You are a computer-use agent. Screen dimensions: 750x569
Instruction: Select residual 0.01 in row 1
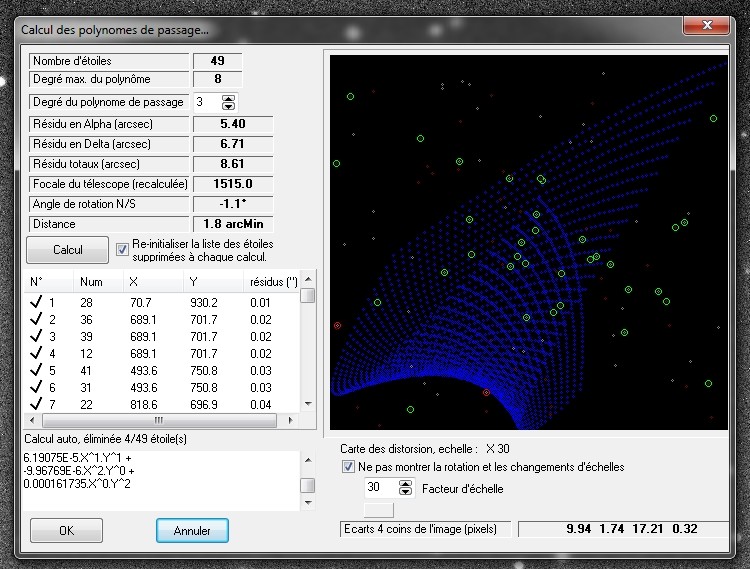tap(260, 303)
